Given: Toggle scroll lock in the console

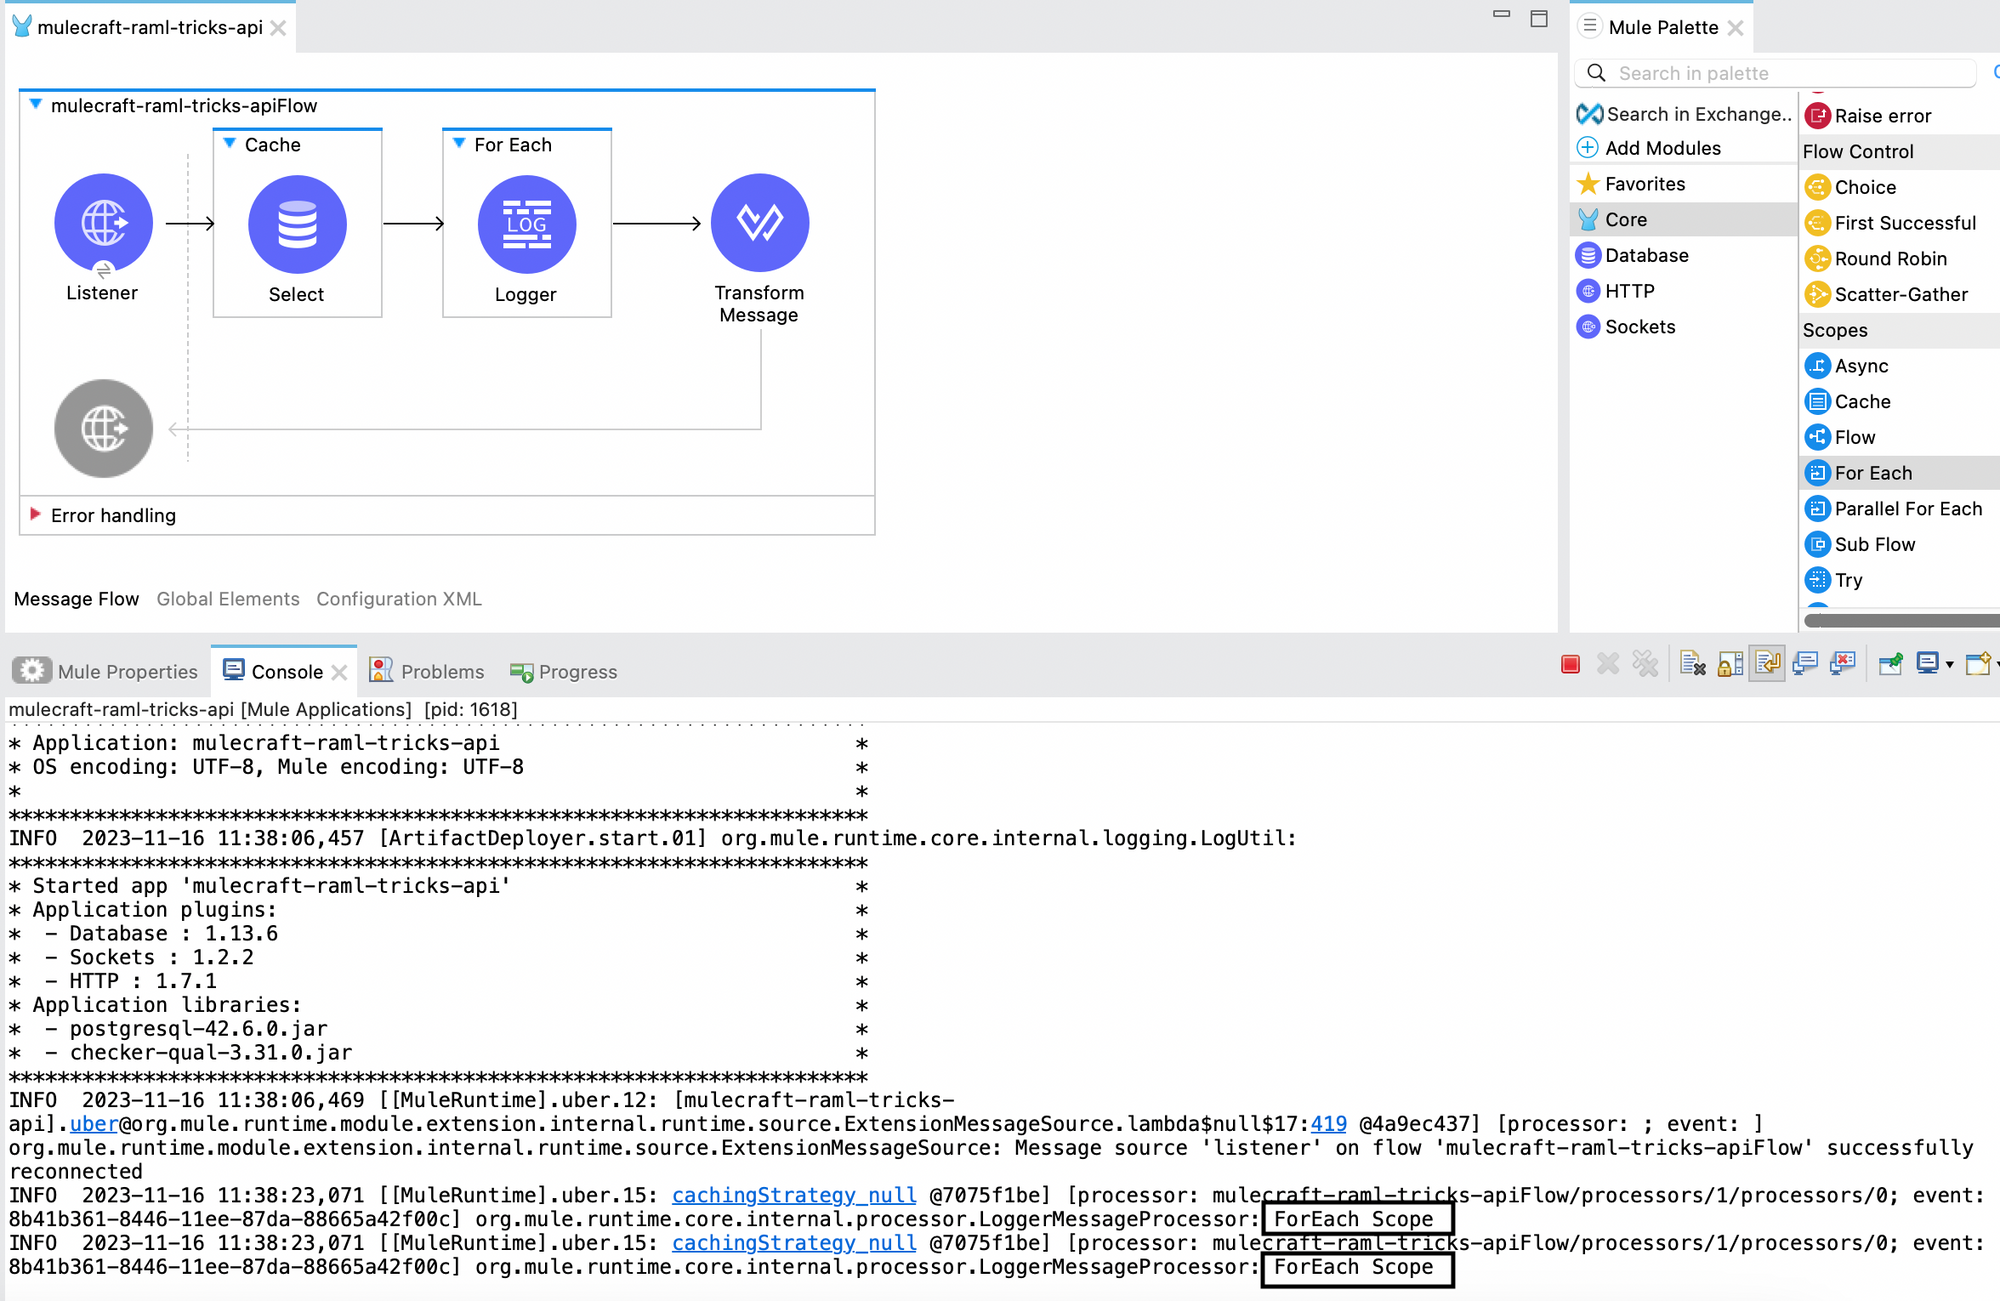Looking at the screenshot, I should [1730, 665].
